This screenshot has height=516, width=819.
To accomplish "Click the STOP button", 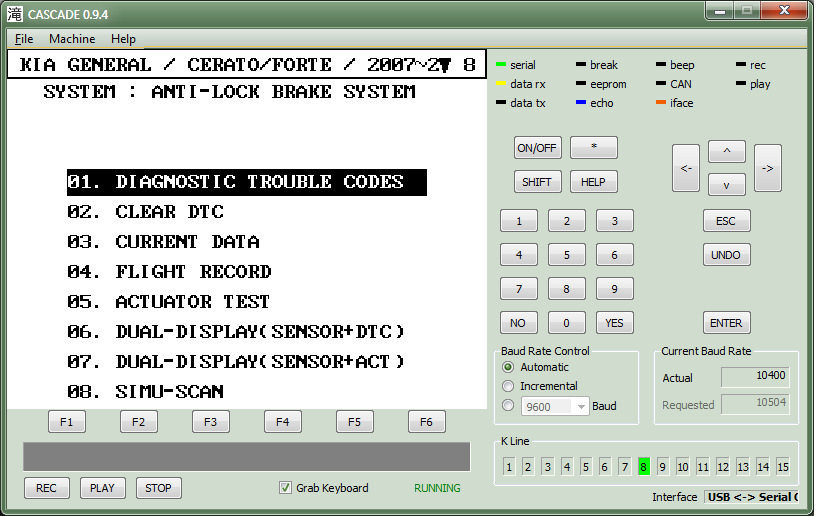I will tap(159, 488).
